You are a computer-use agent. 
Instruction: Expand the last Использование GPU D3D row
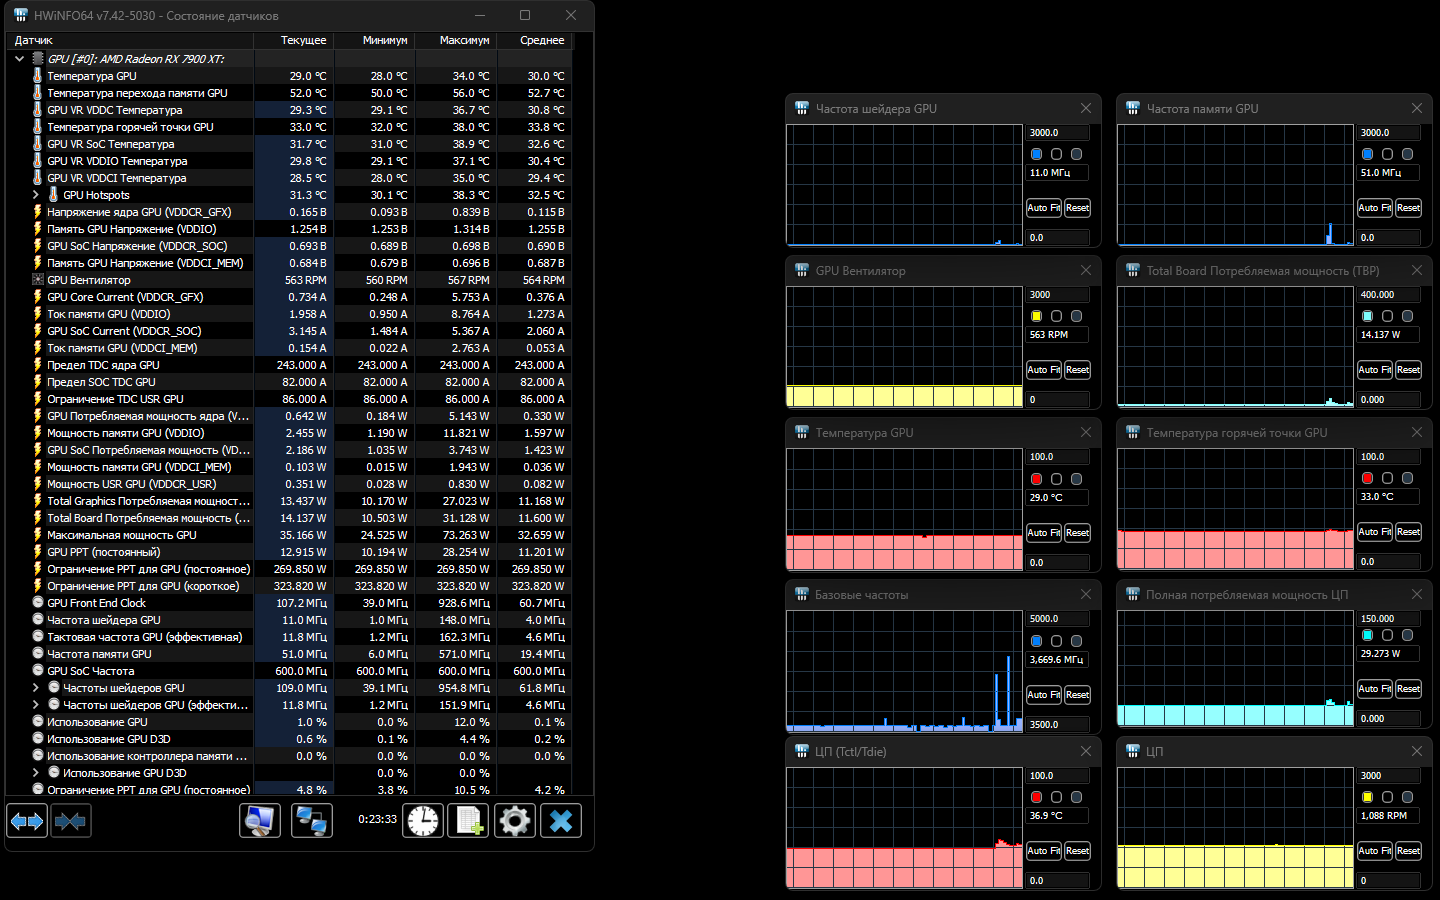tap(35, 773)
